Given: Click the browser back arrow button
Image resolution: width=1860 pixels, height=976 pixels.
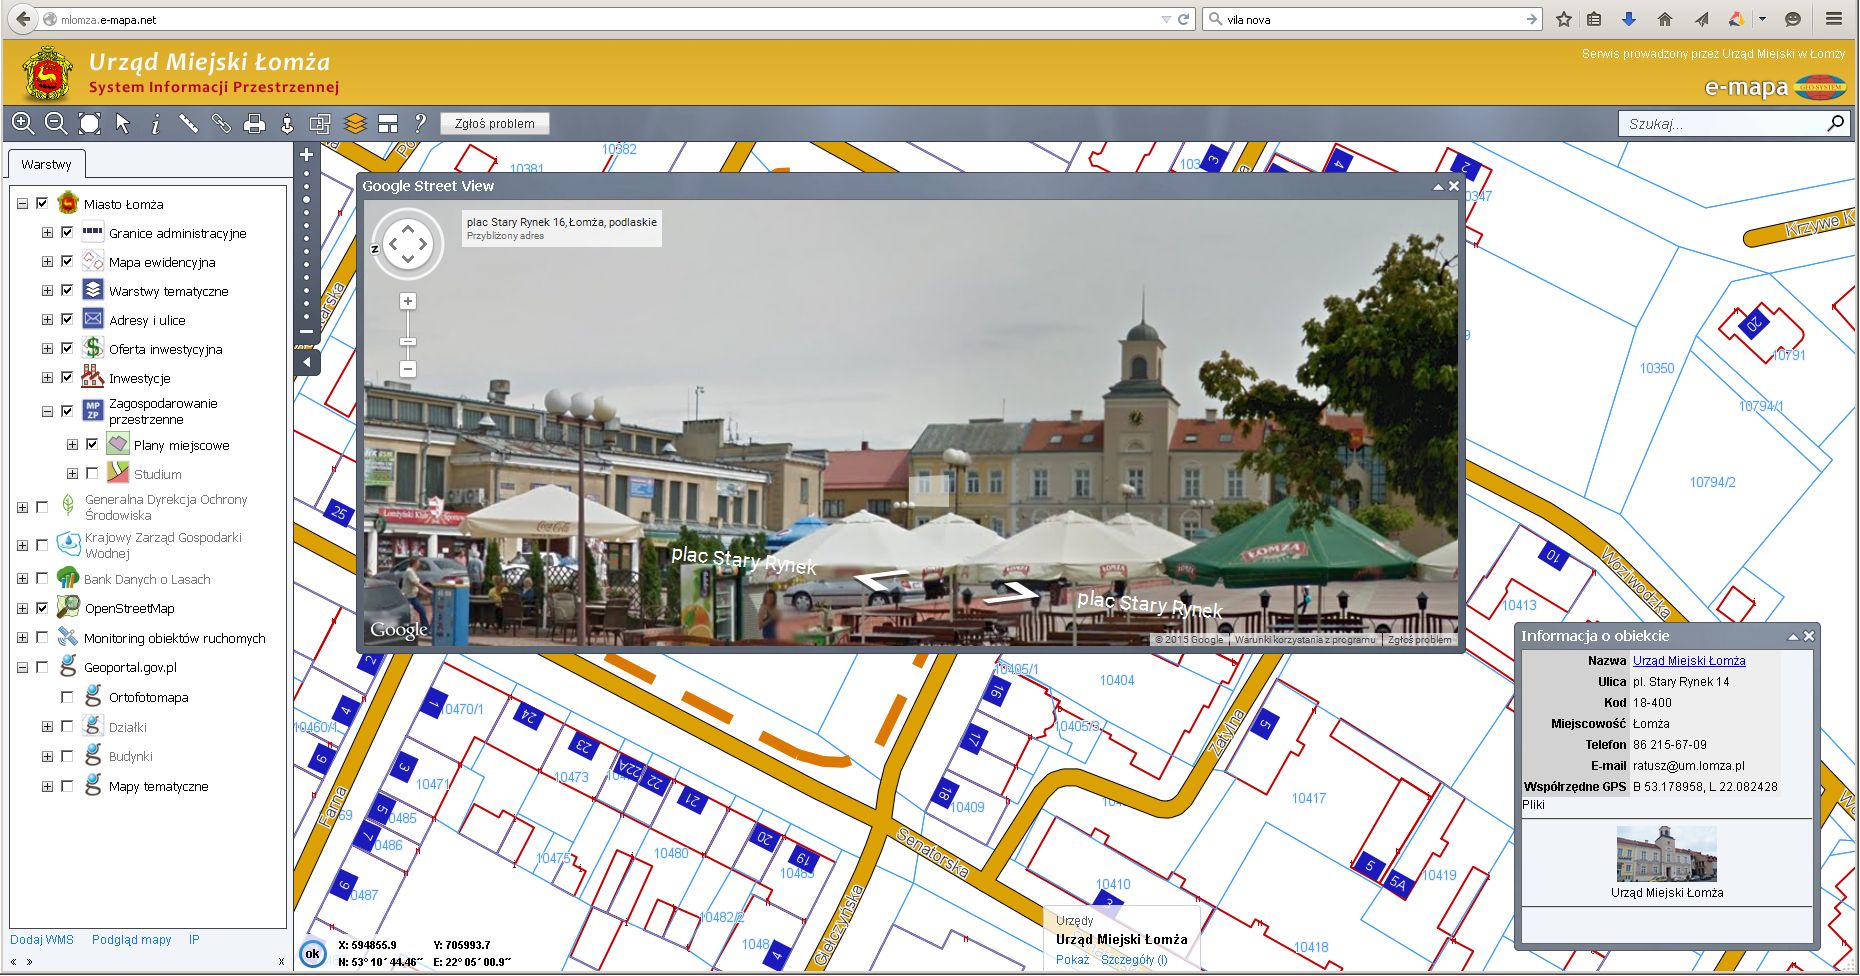Looking at the screenshot, I should click(x=22, y=19).
